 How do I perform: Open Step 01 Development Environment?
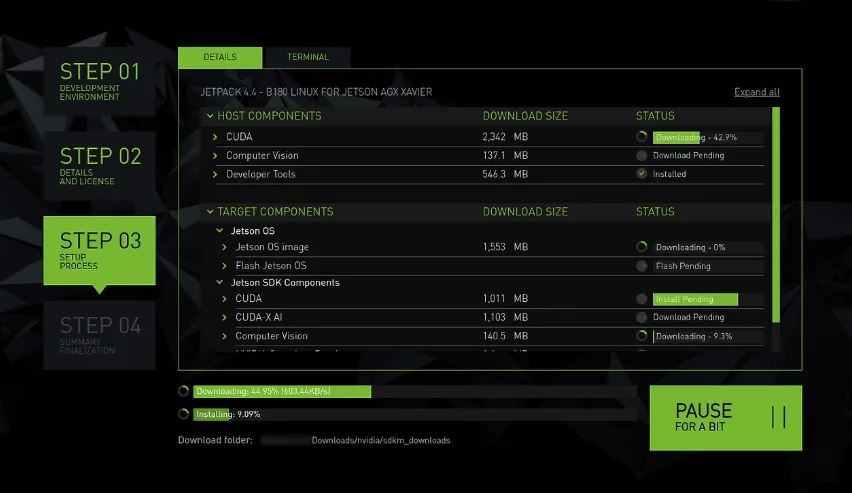pyautogui.click(x=99, y=81)
